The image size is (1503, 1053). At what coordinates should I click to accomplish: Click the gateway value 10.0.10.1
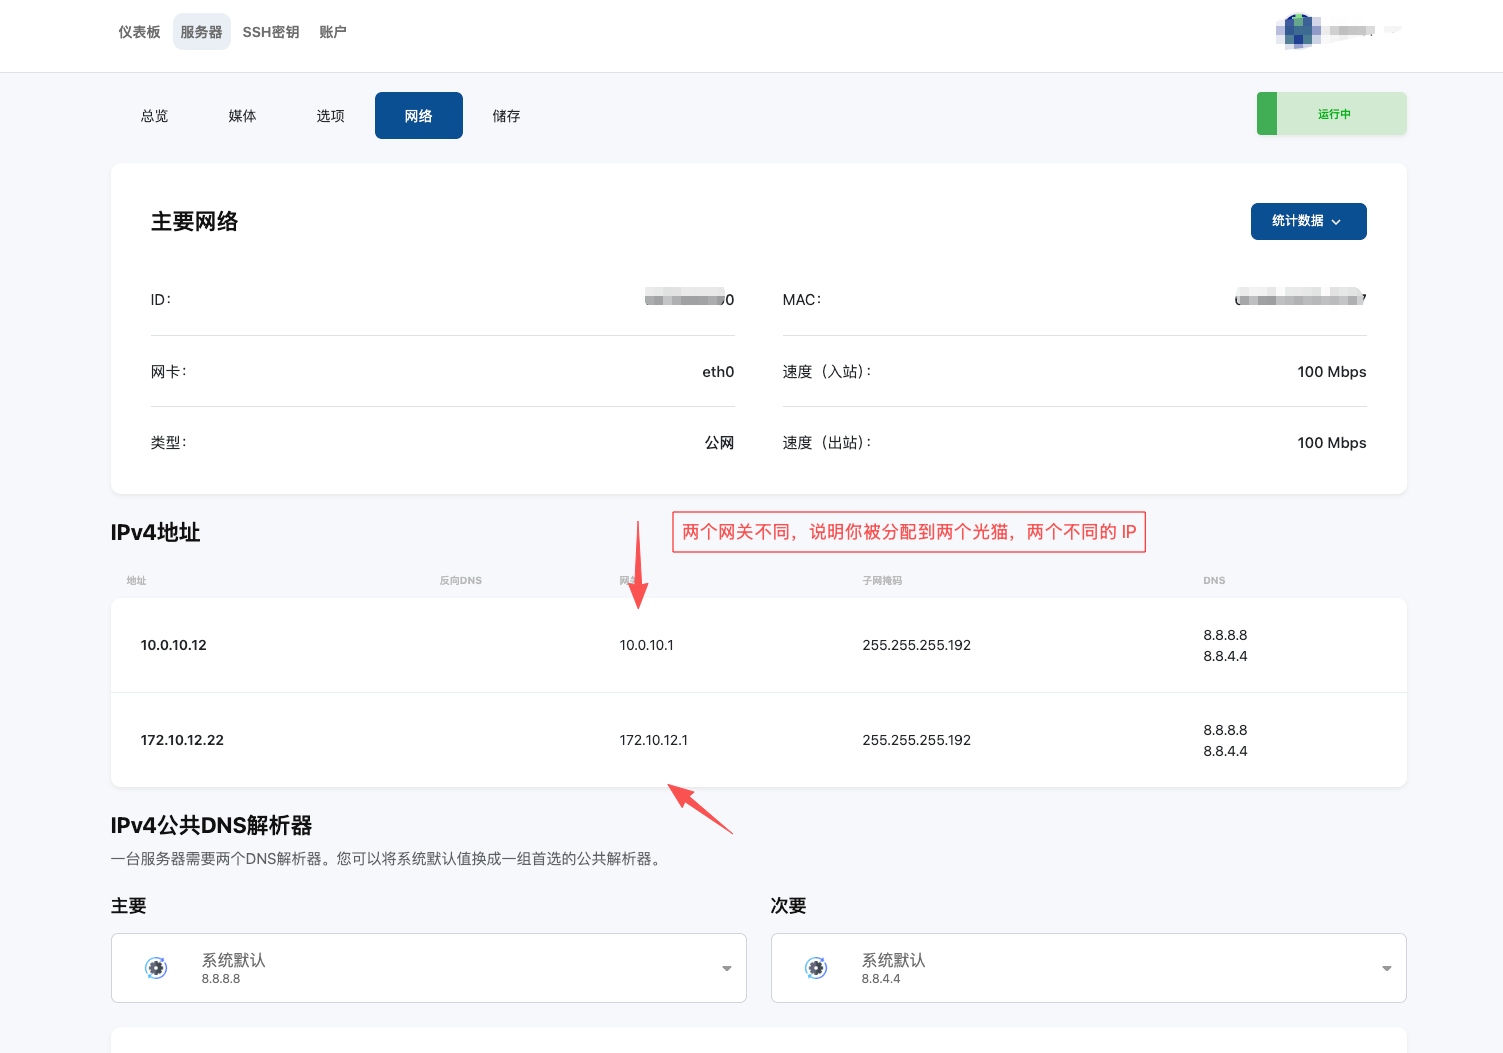(647, 646)
